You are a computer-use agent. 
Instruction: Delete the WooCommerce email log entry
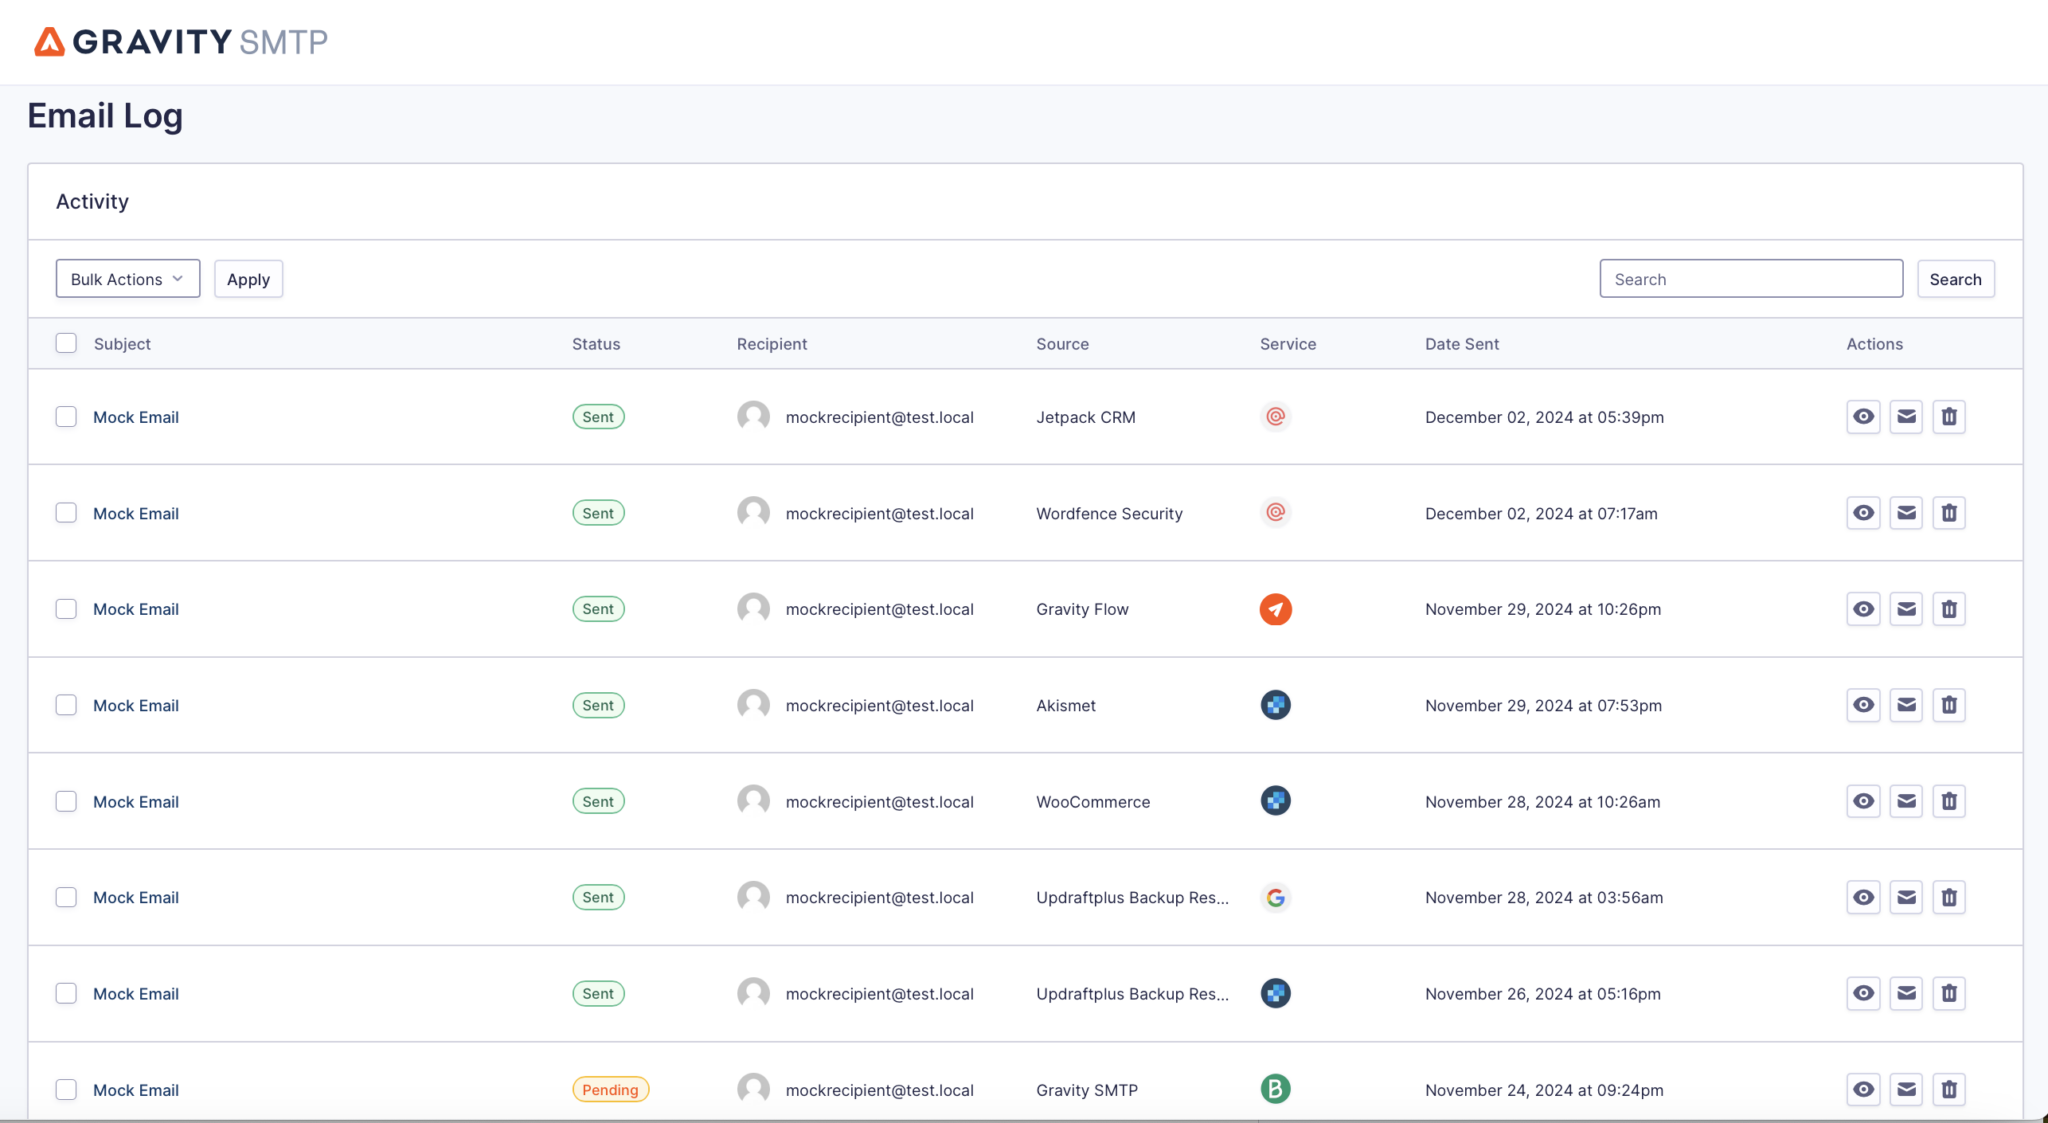1949,801
